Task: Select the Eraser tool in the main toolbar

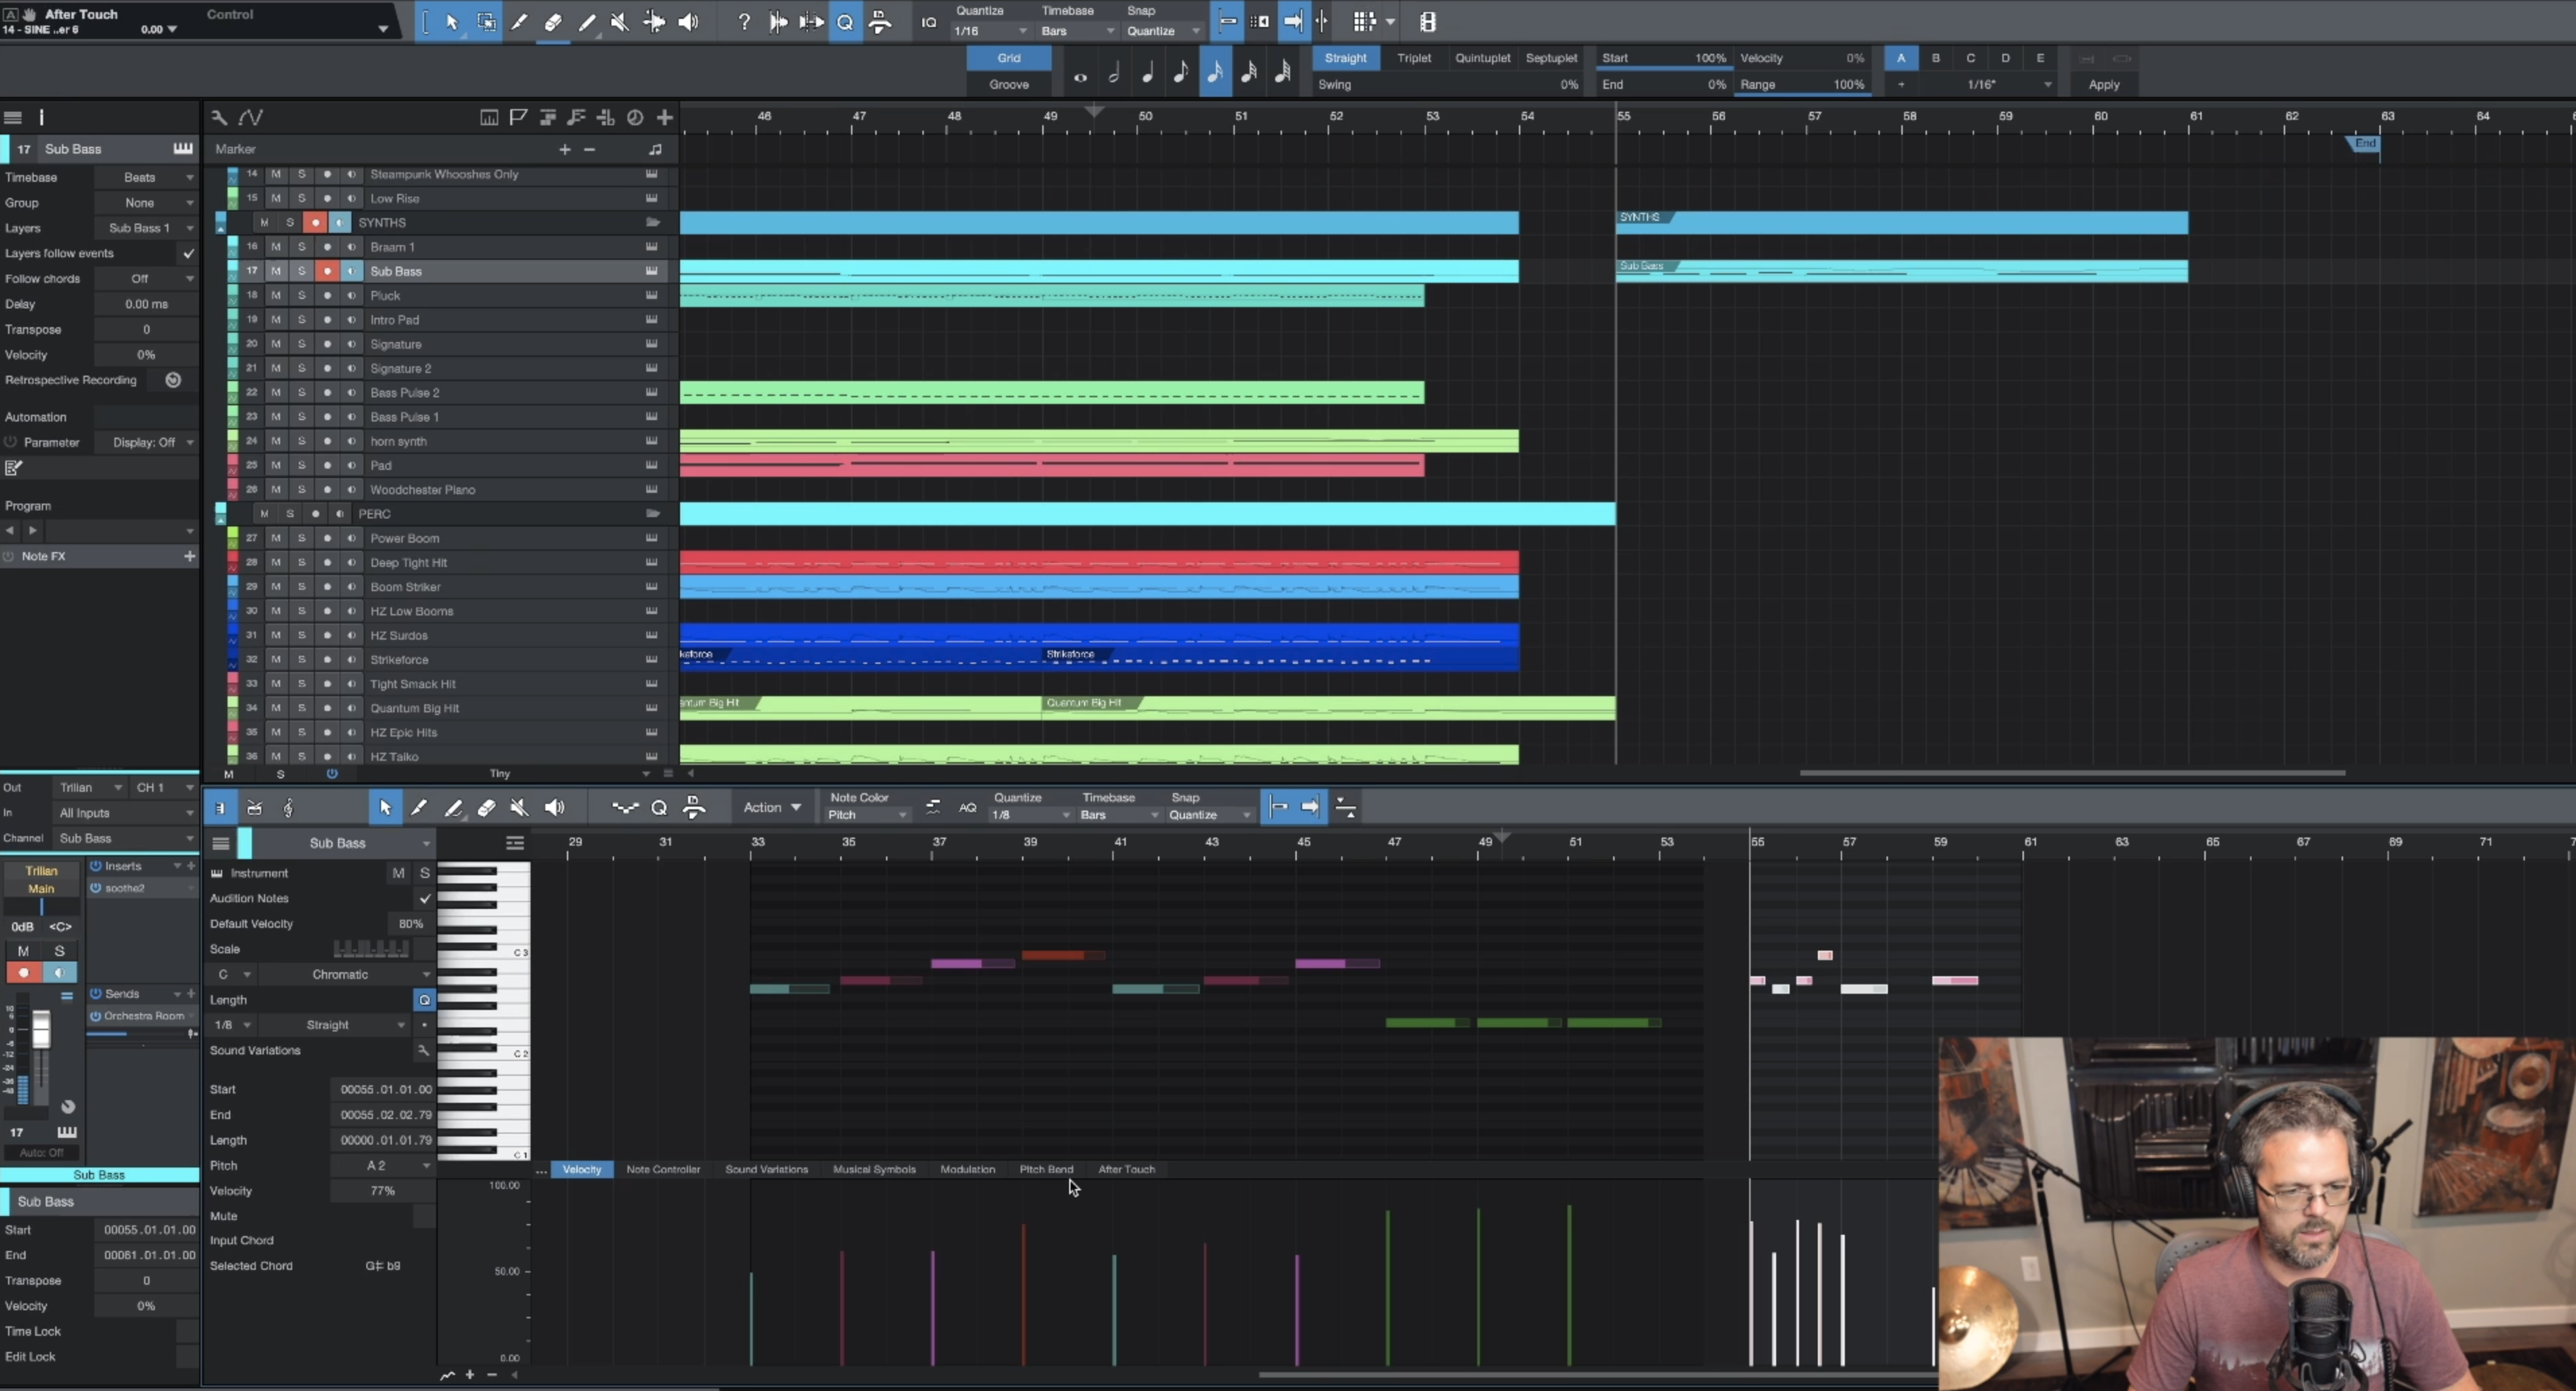Action: pyautogui.click(x=553, y=22)
